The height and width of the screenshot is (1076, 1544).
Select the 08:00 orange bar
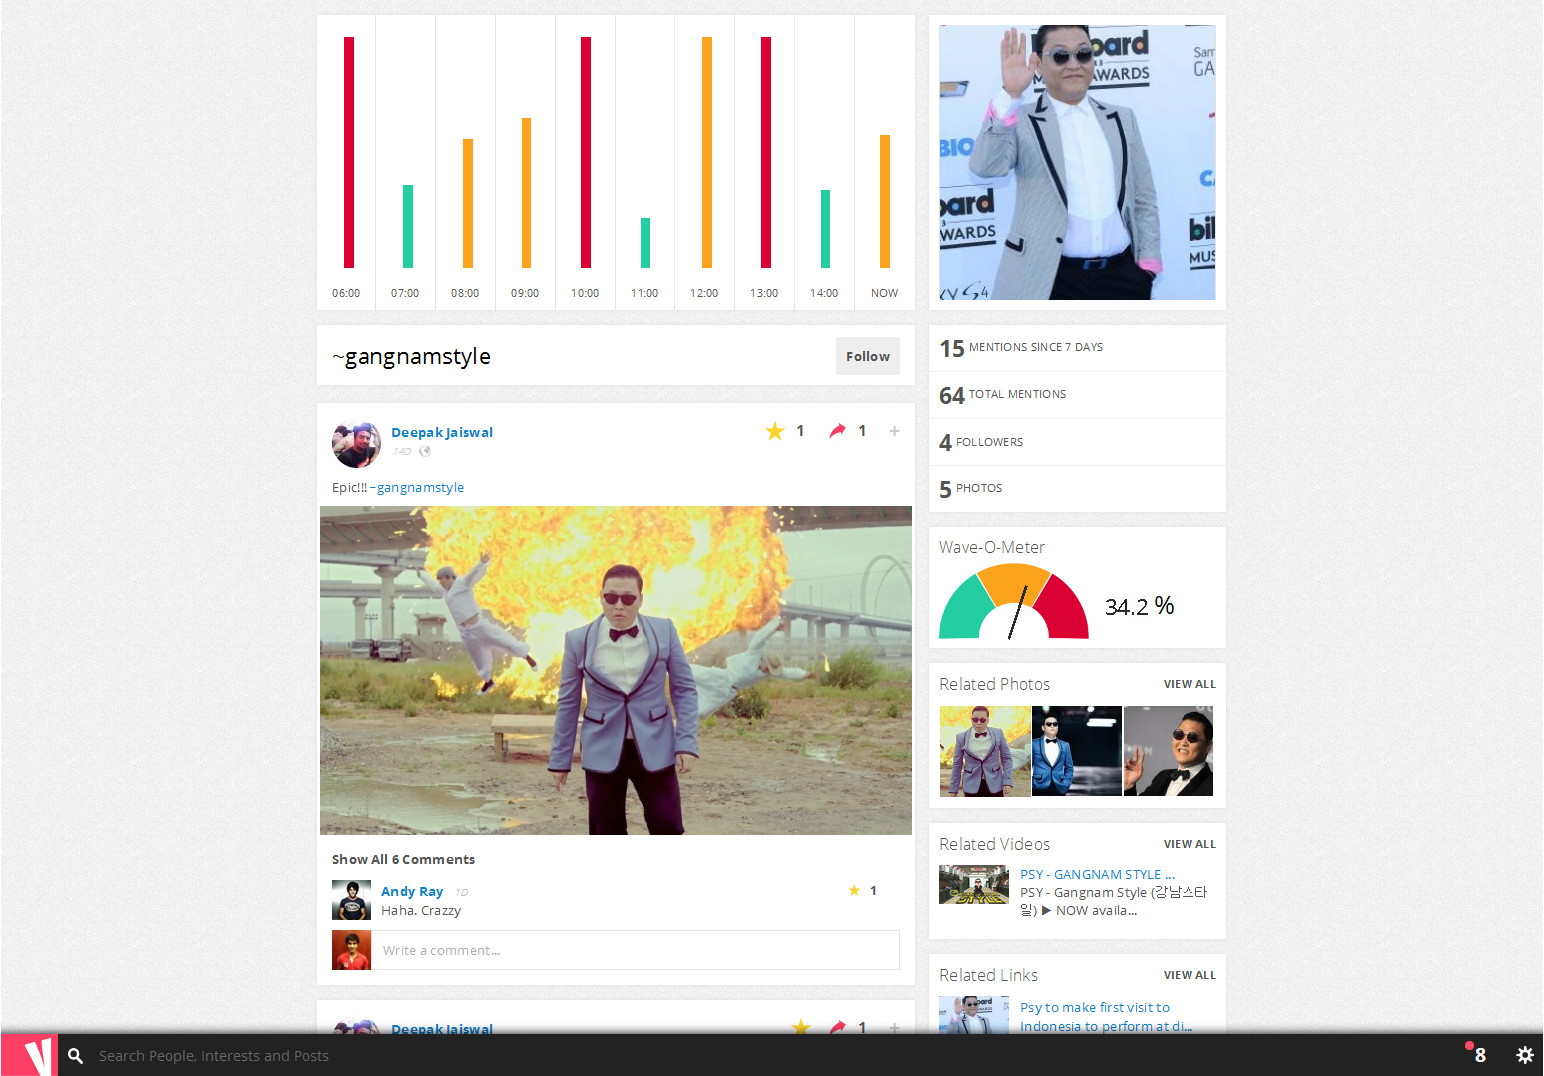468,203
